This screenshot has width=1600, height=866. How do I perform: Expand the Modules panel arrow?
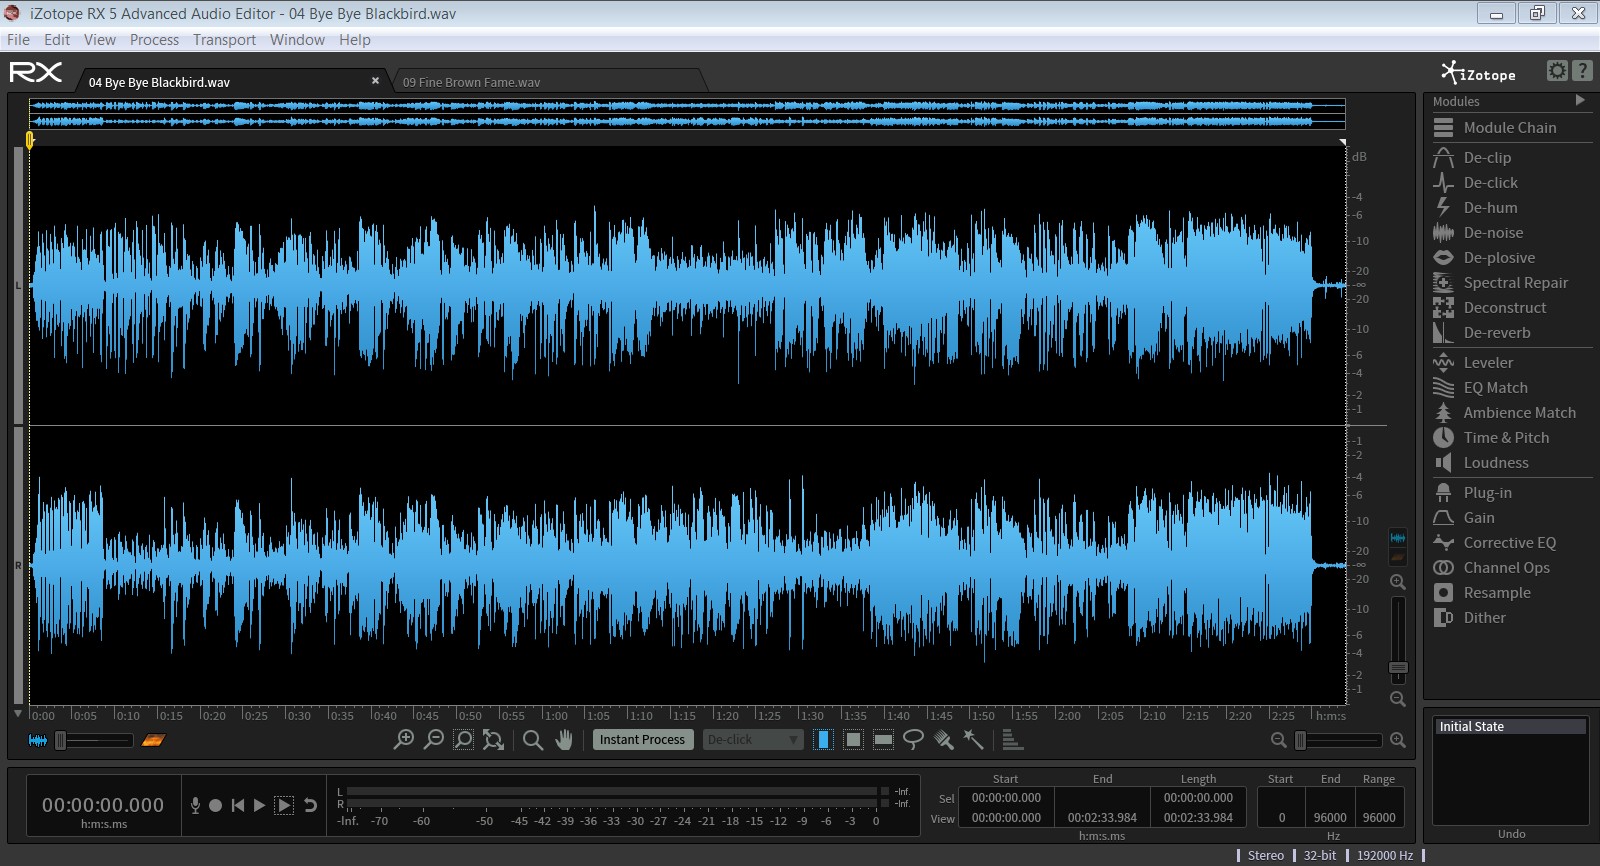(1580, 100)
